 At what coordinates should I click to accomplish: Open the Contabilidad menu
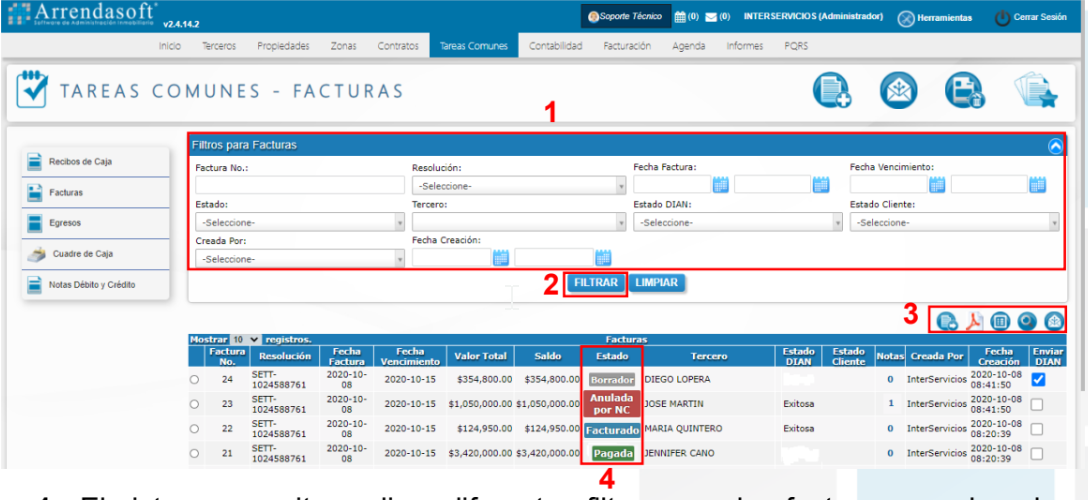(556, 46)
